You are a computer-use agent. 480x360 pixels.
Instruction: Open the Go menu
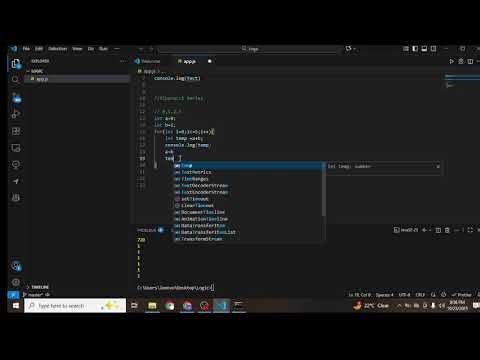(91, 49)
